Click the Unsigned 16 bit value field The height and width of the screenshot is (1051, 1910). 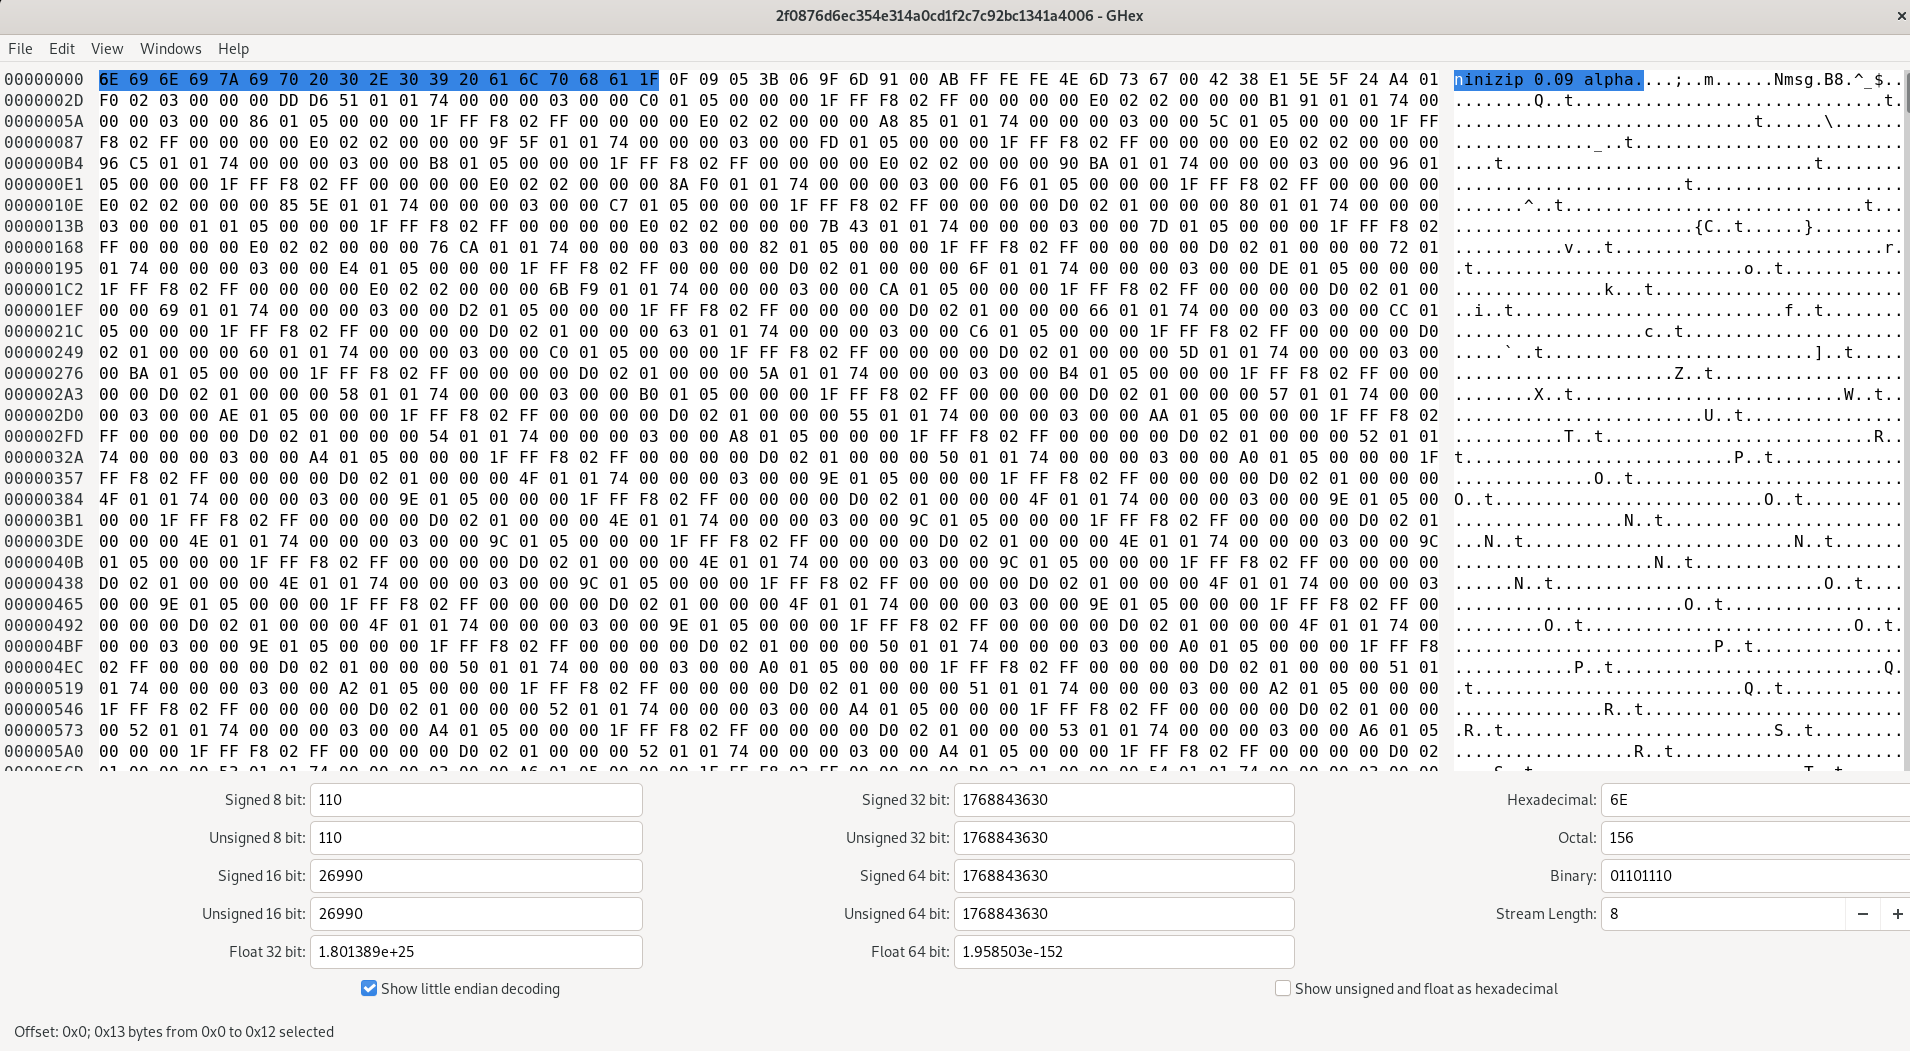(476, 914)
